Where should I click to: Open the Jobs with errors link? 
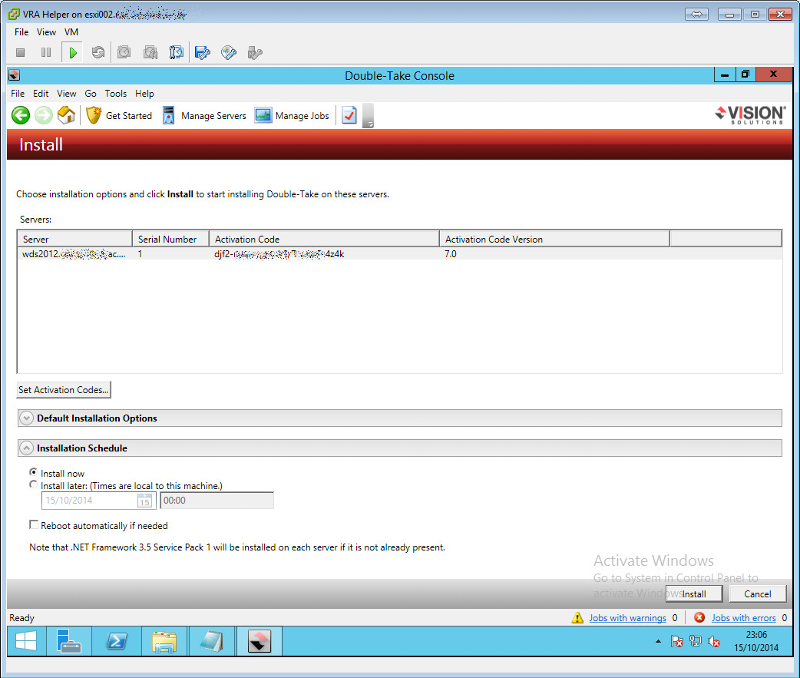click(743, 618)
